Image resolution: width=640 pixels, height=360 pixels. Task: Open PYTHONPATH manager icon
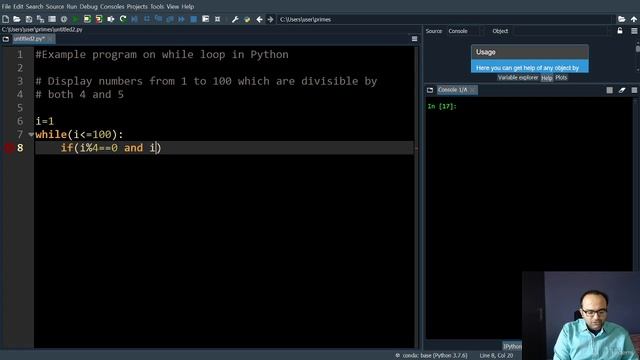(247, 19)
